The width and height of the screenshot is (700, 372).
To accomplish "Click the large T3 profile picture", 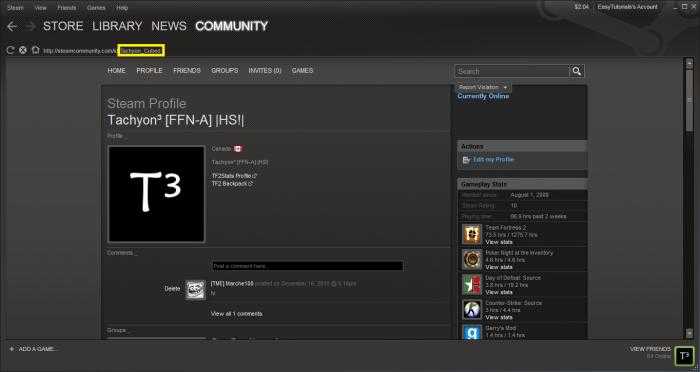I will click(156, 194).
